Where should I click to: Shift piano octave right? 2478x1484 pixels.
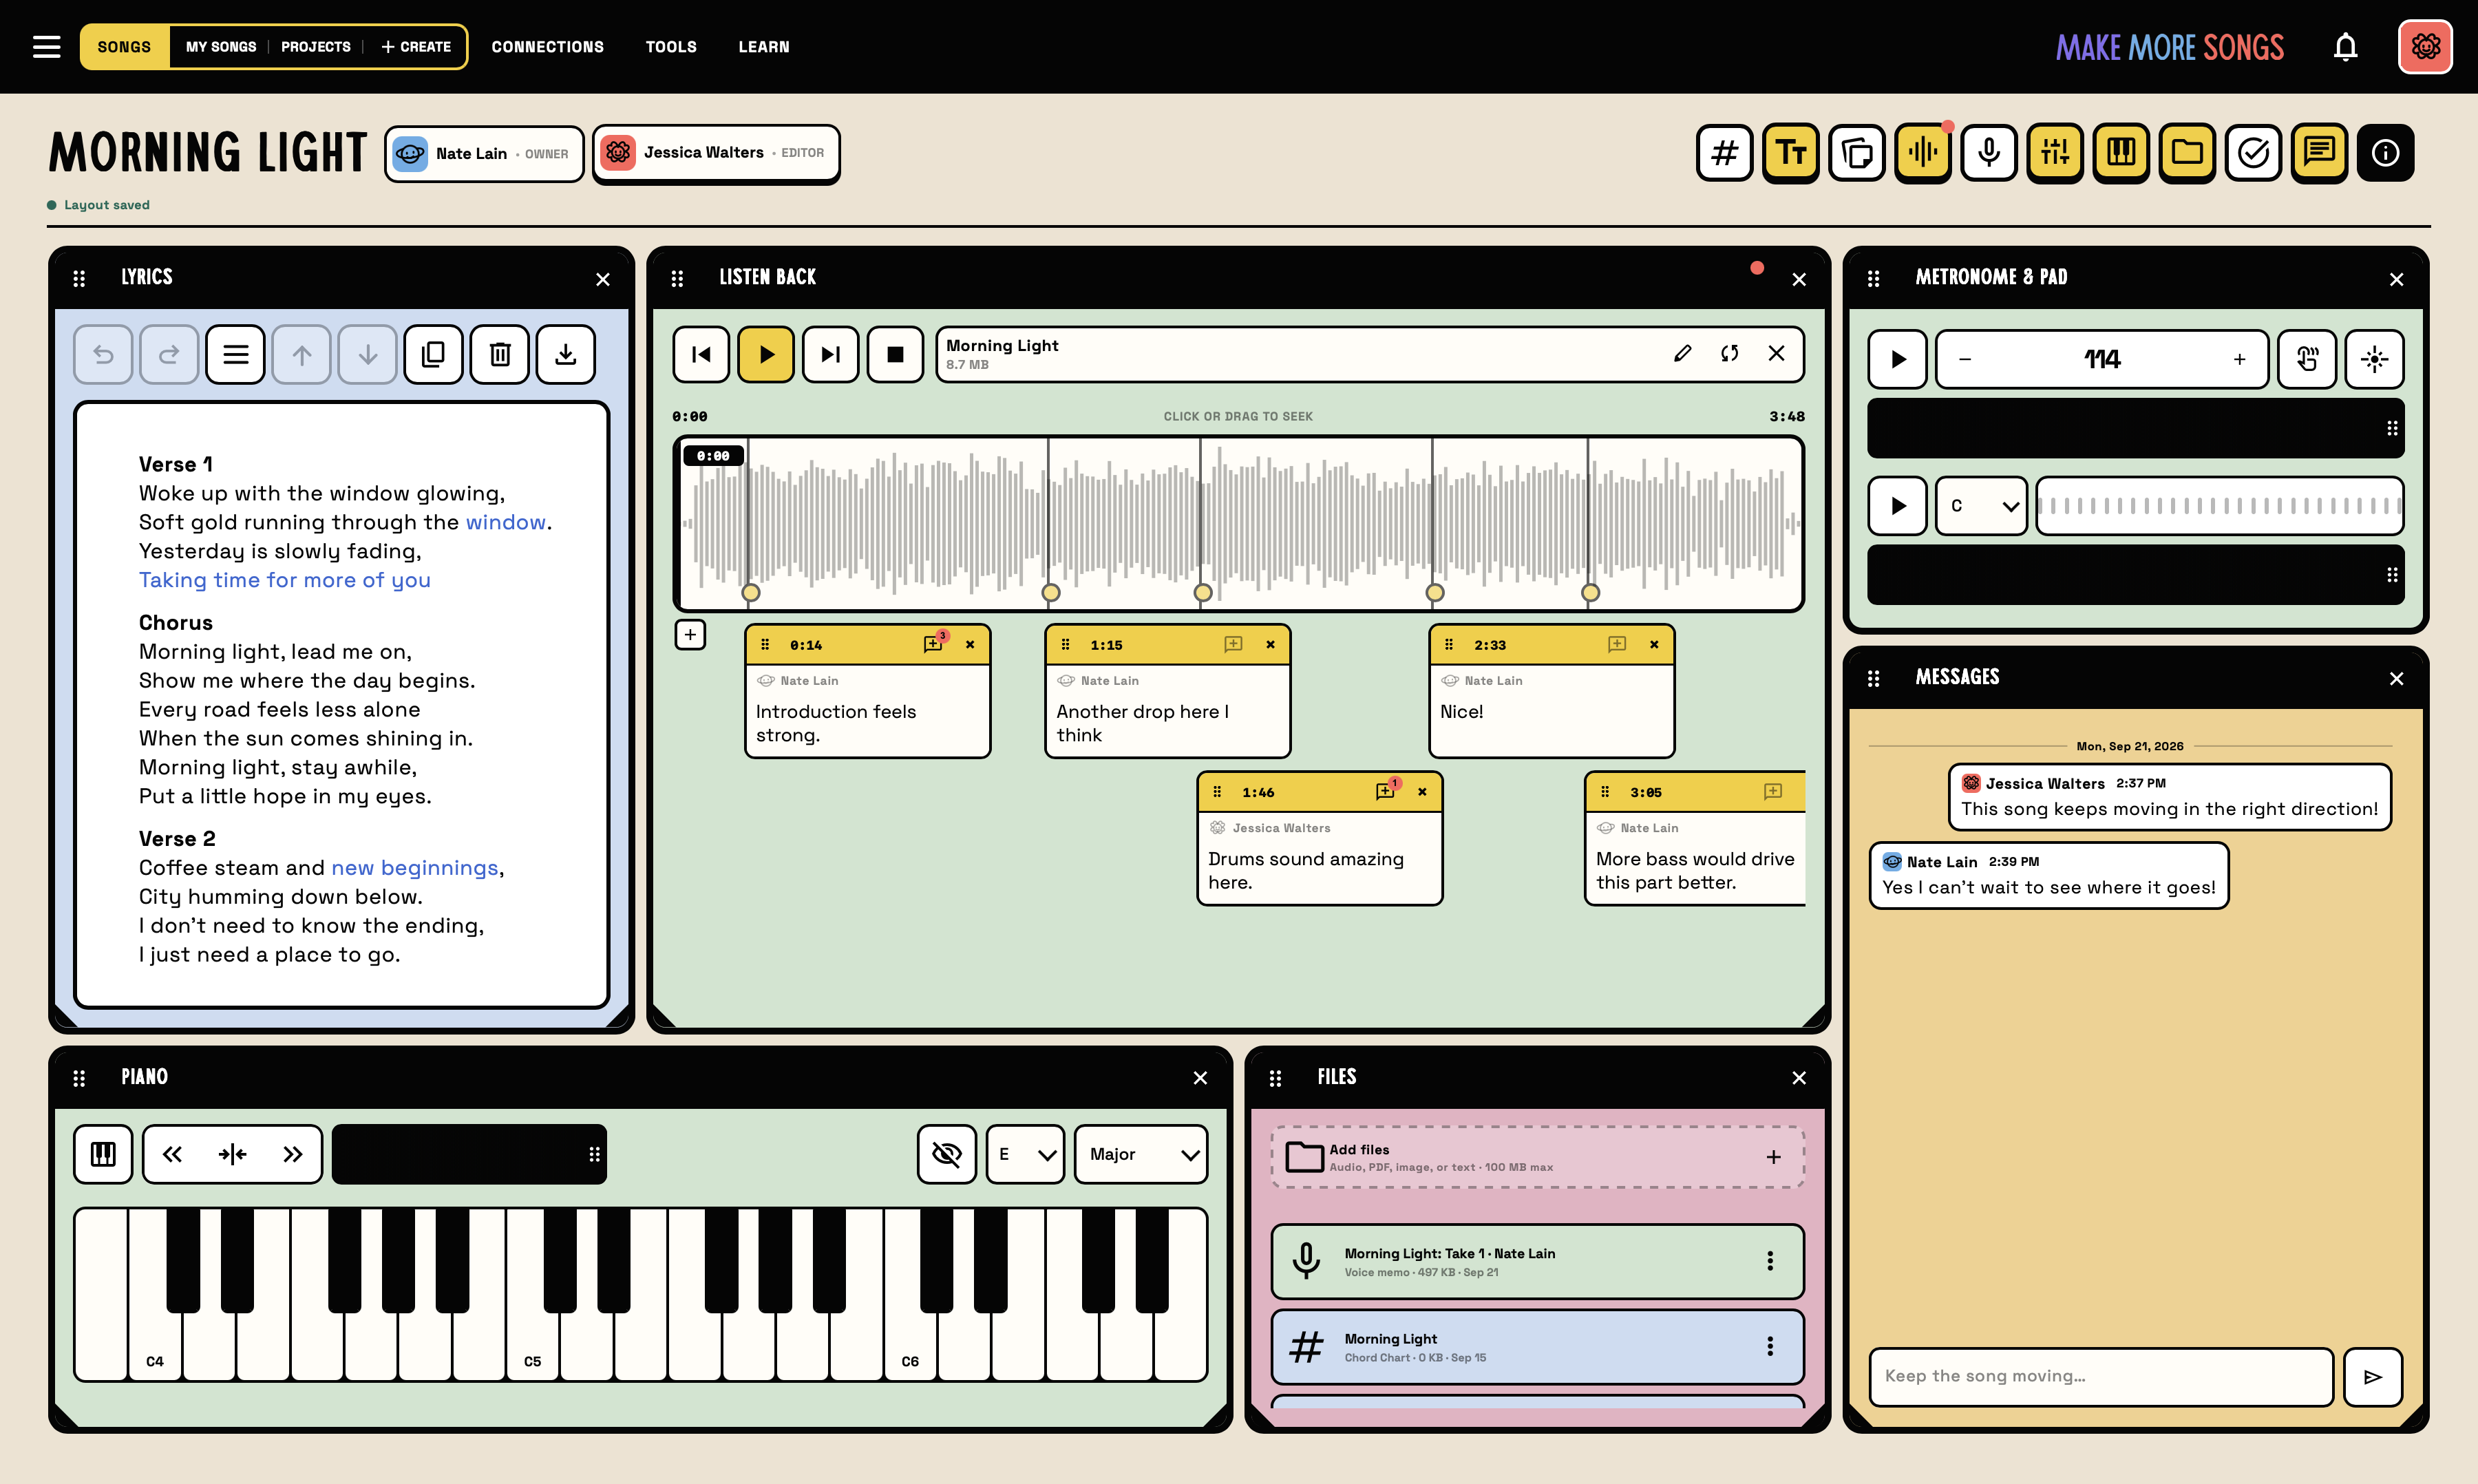click(292, 1154)
